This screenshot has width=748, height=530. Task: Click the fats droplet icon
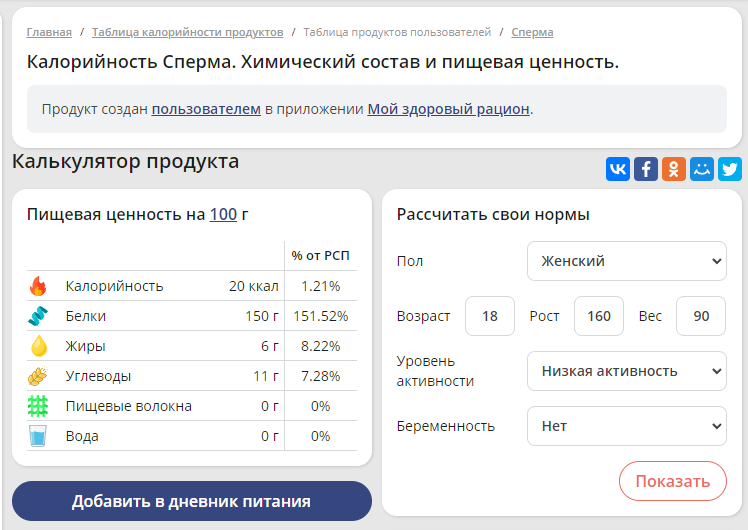38,346
